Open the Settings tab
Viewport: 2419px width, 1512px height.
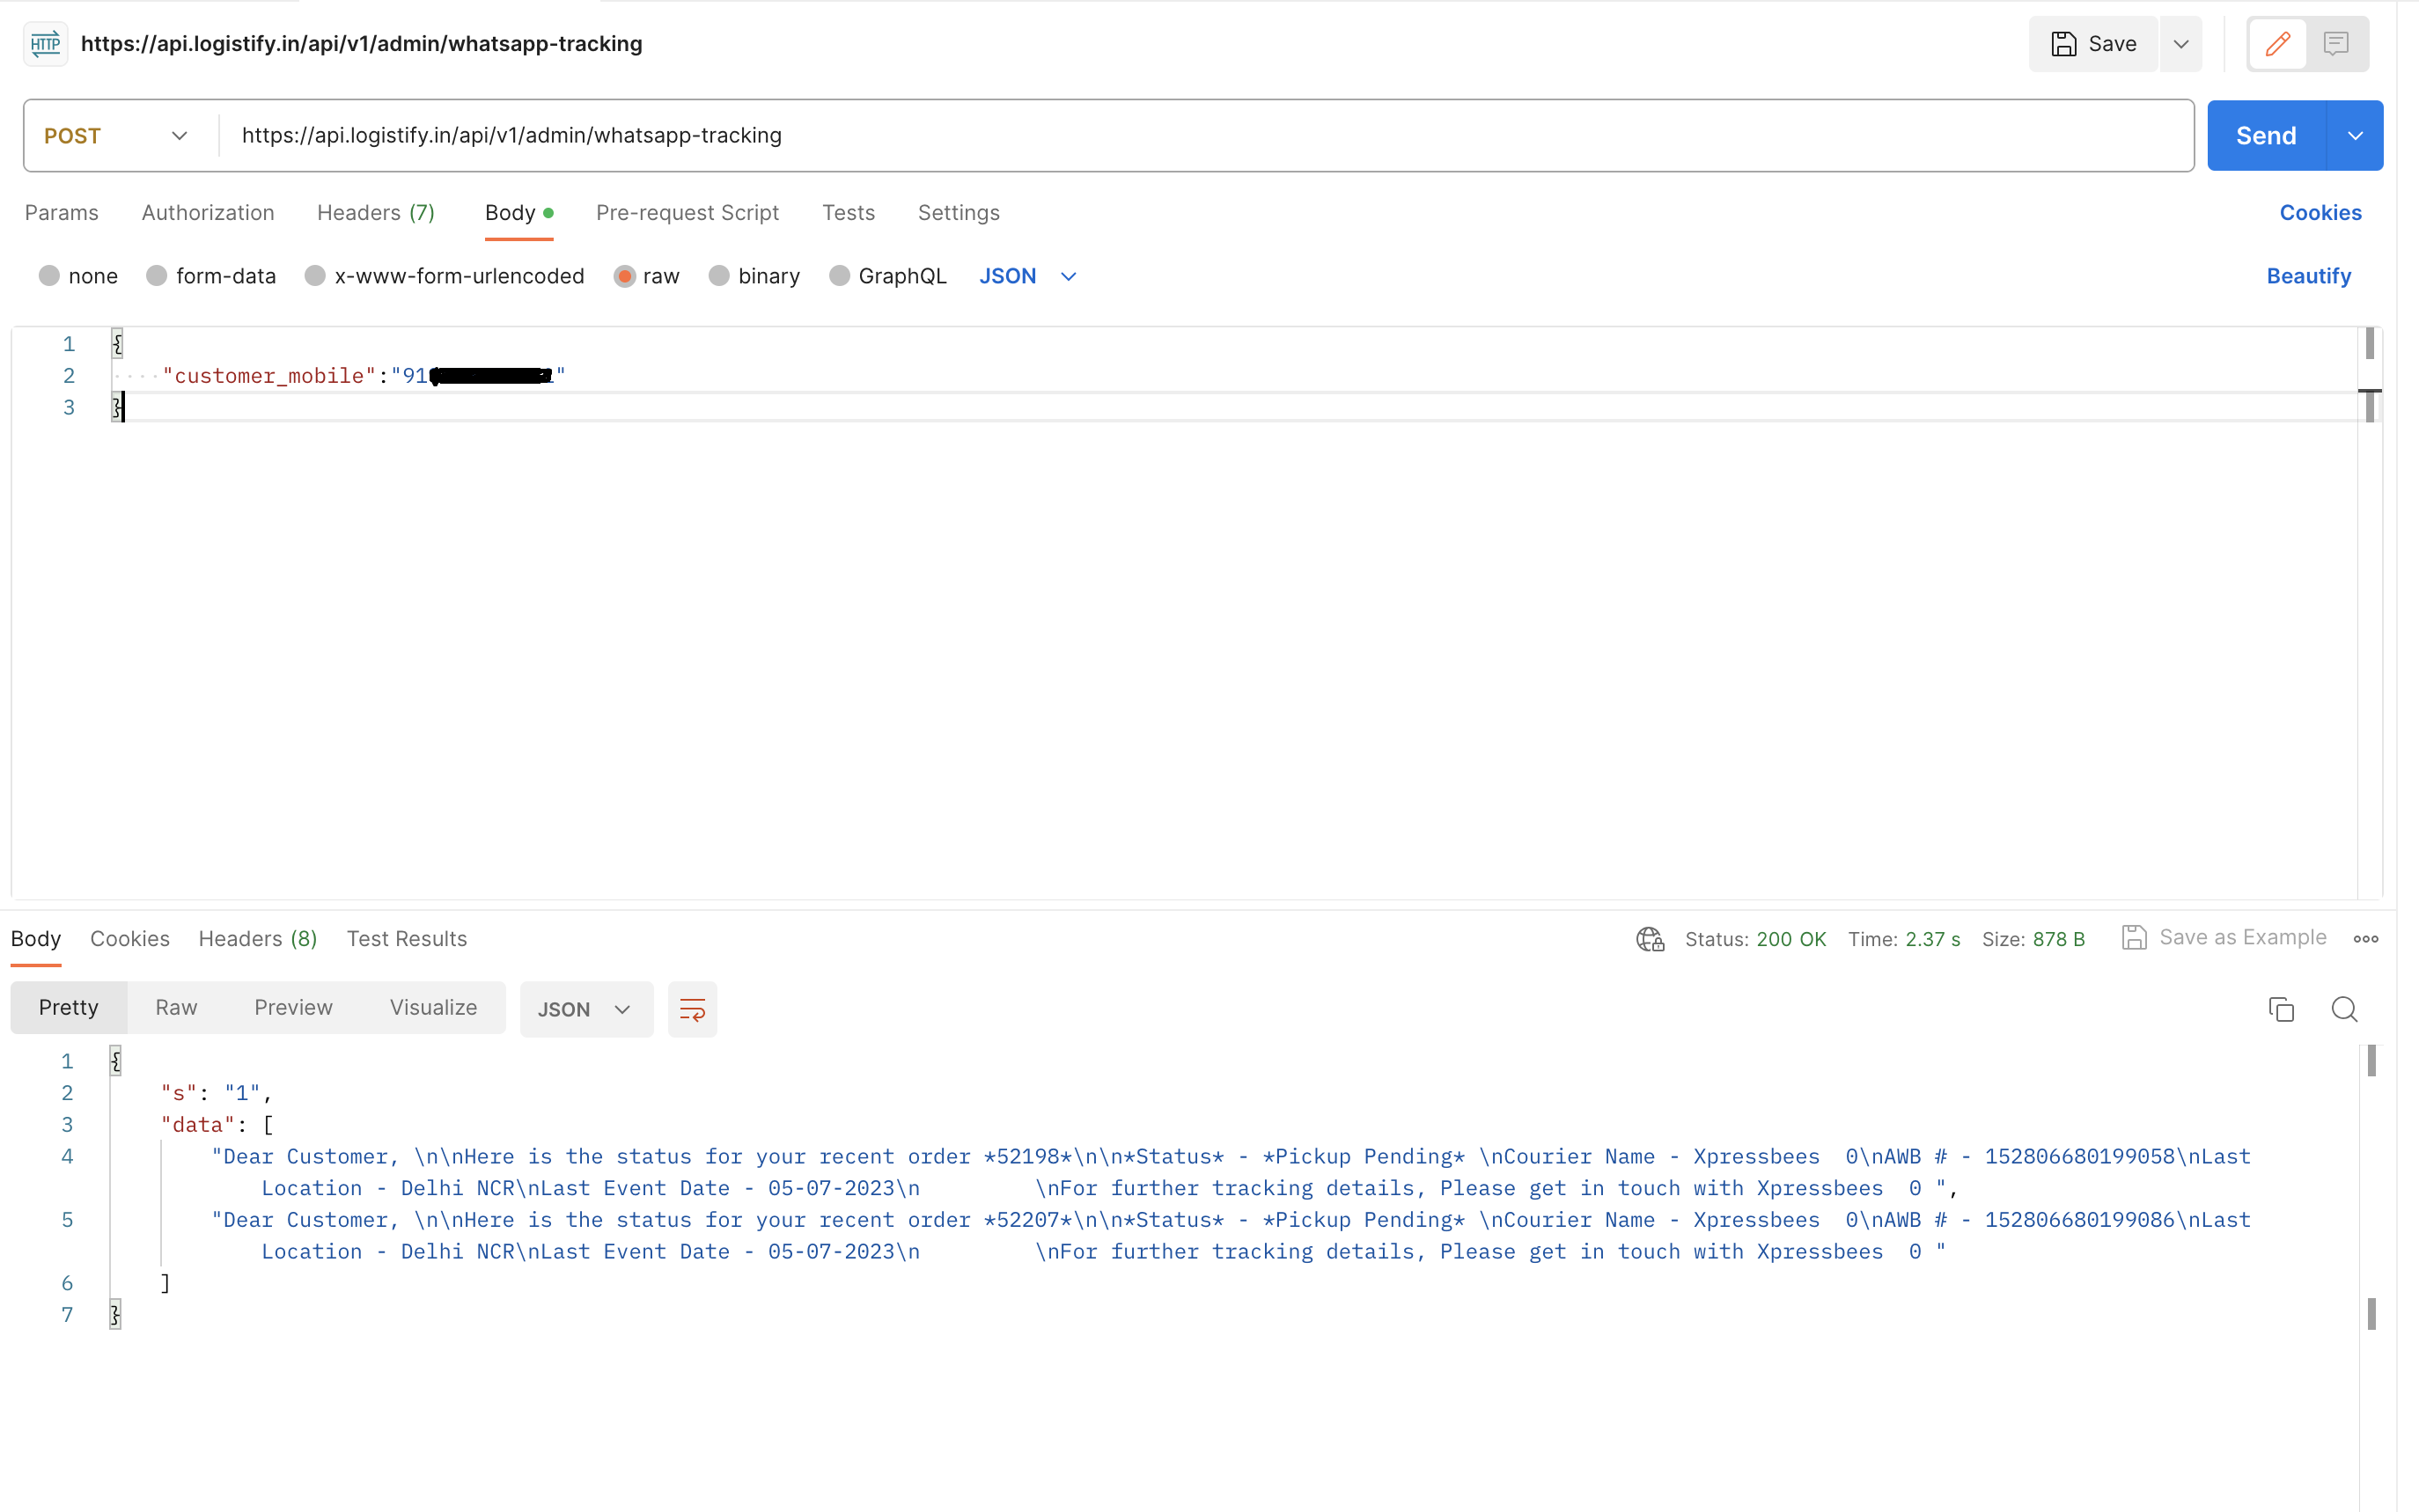pyautogui.click(x=958, y=213)
